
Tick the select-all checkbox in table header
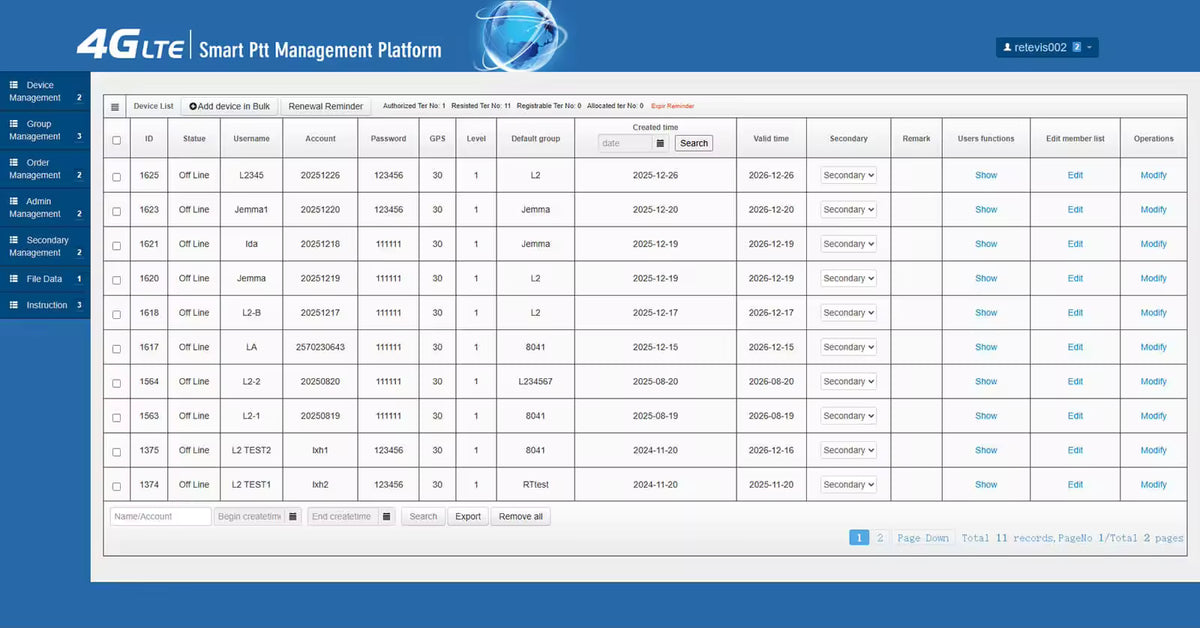point(117,140)
